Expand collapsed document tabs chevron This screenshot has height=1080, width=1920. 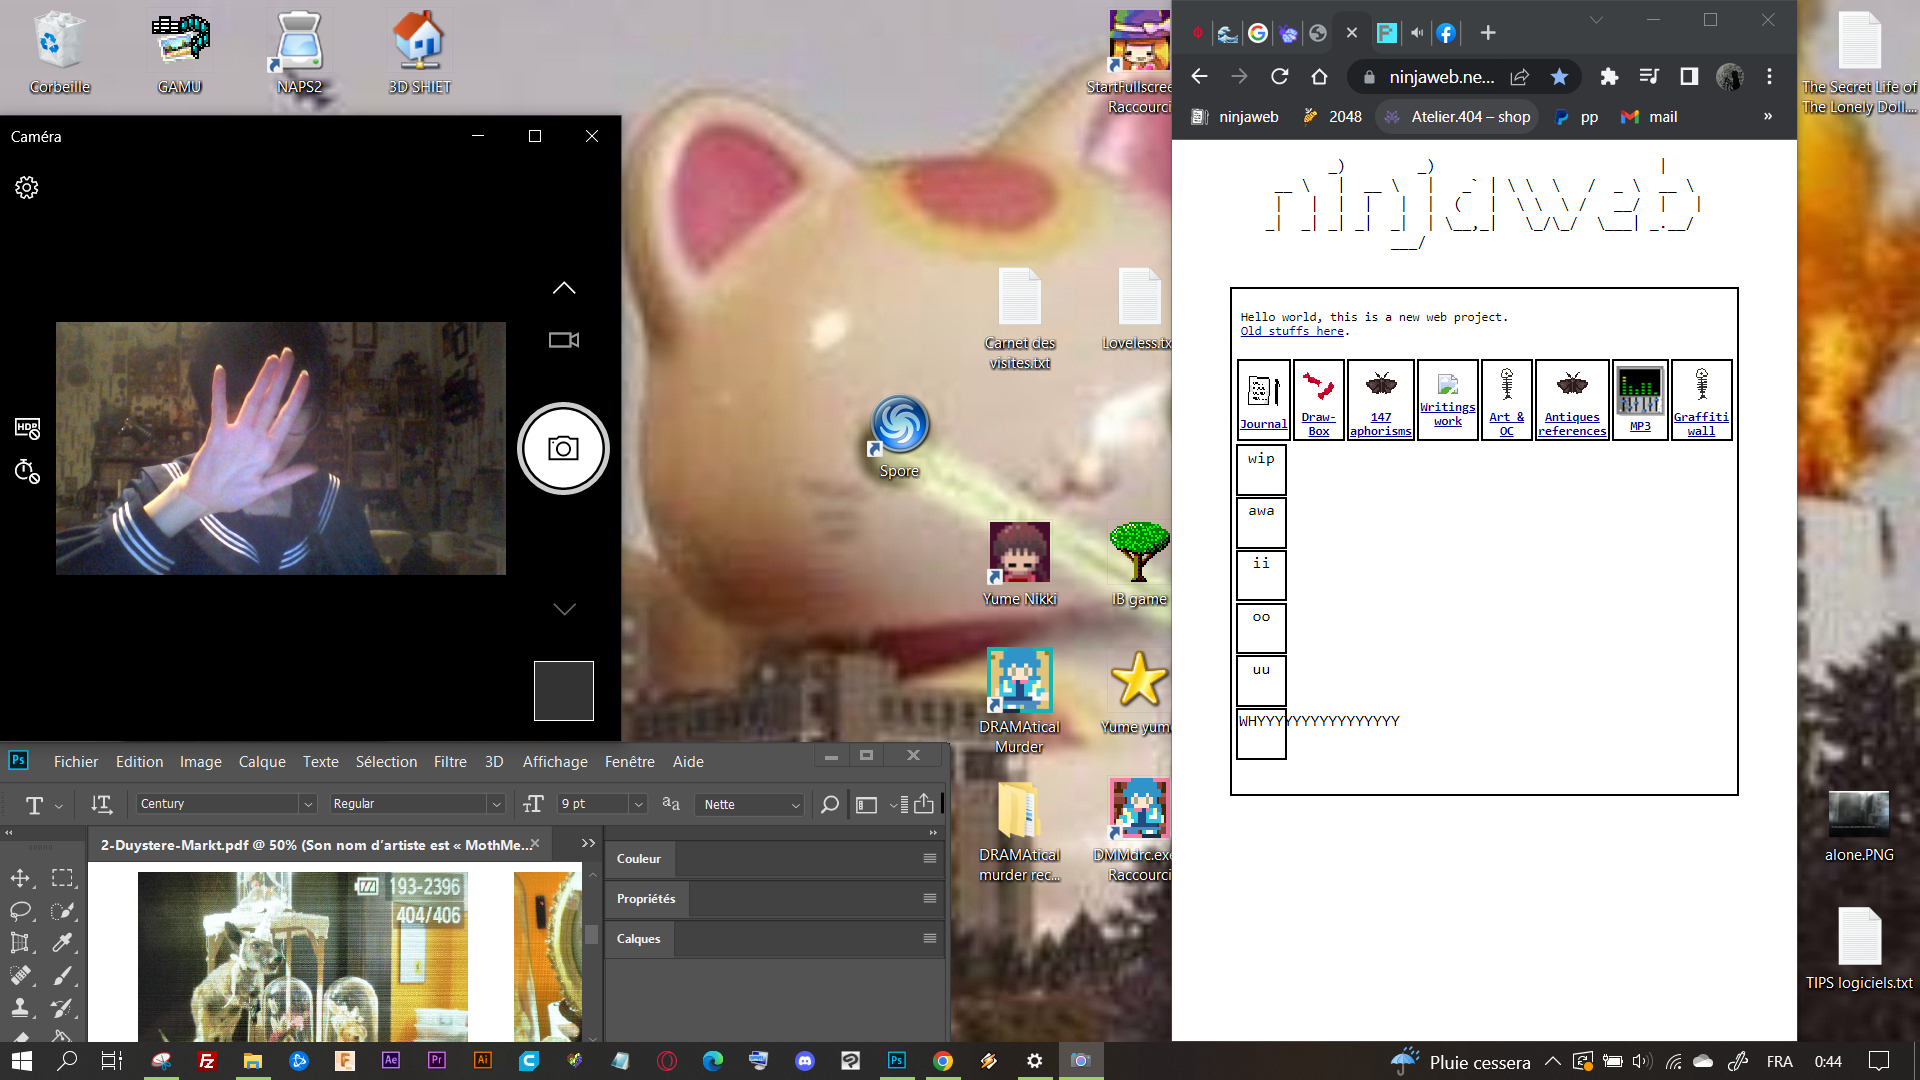coord(588,844)
